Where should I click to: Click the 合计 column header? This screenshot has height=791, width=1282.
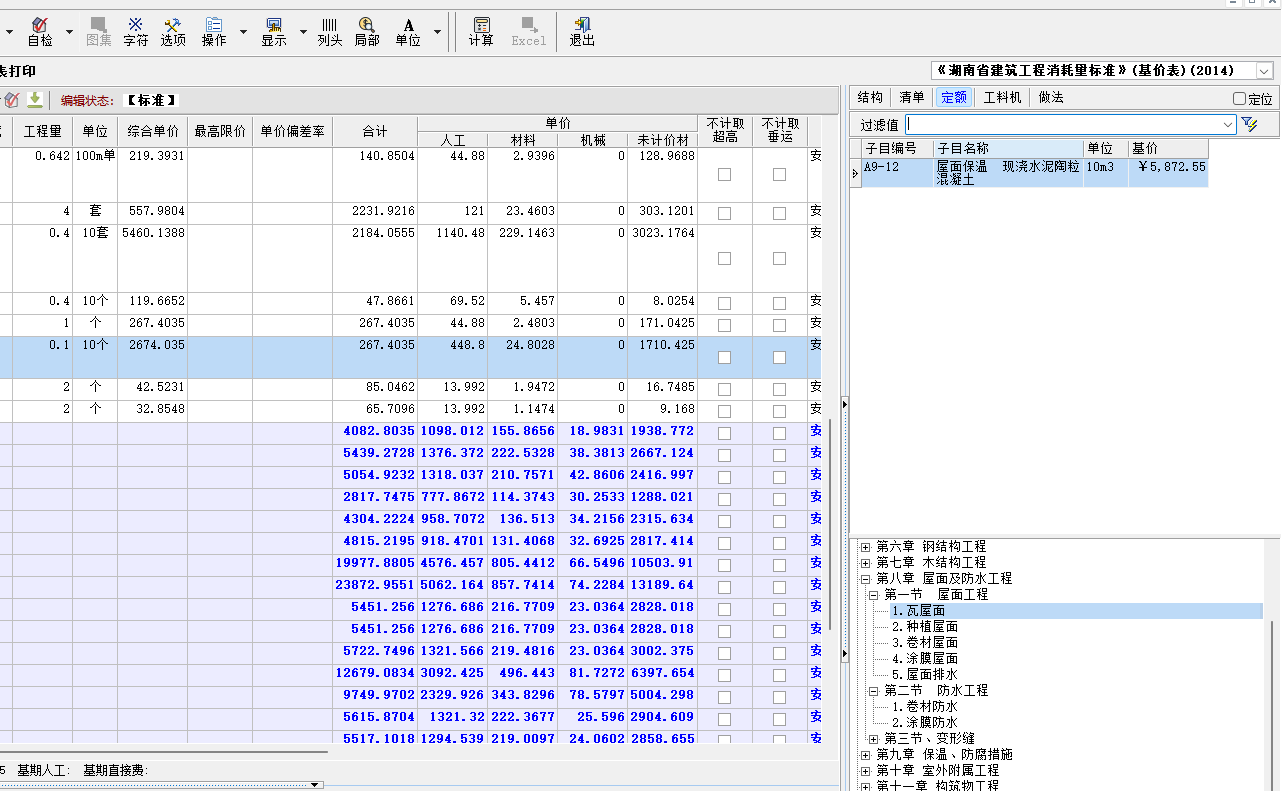(375, 132)
